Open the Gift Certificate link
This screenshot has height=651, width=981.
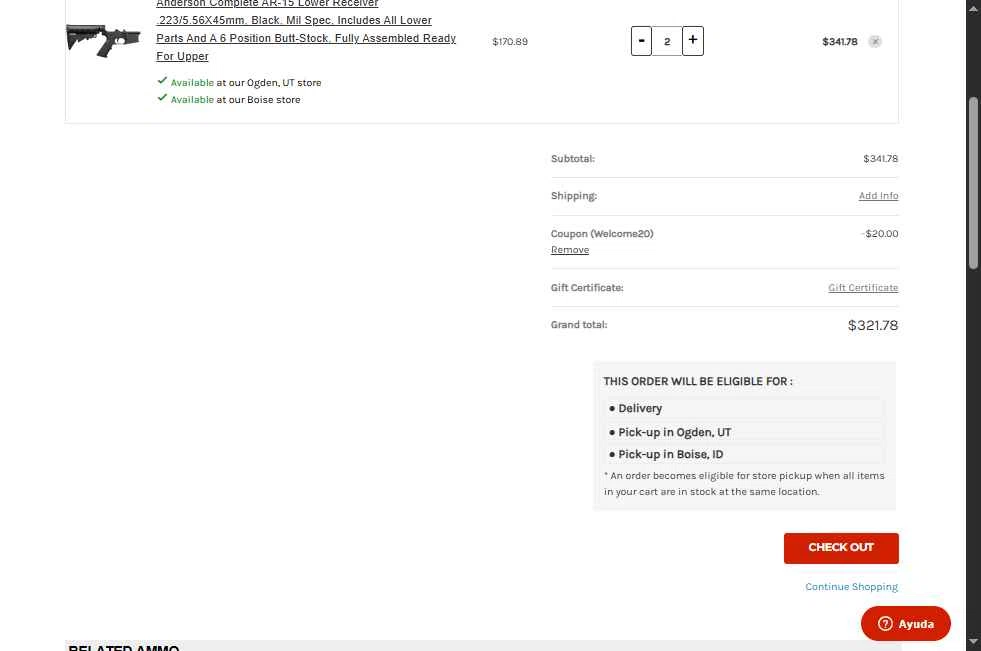pyautogui.click(x=863, y=288)
